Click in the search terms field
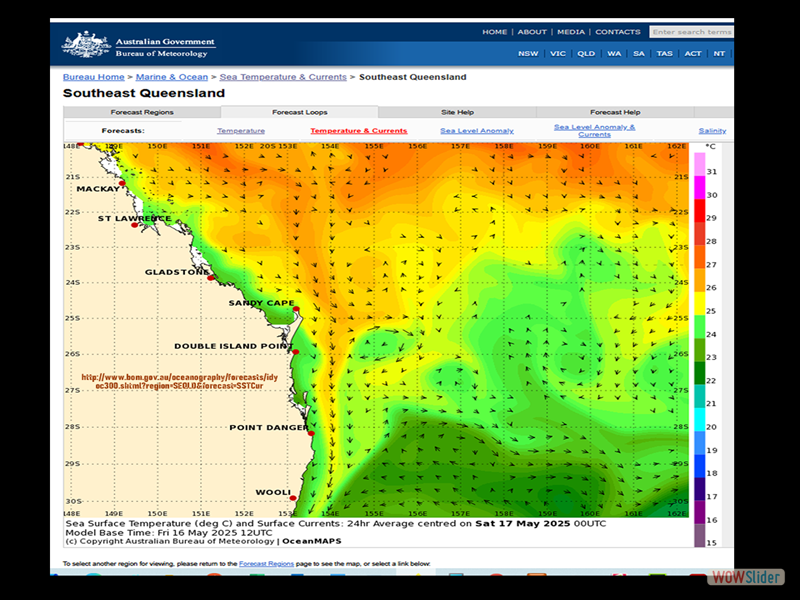This screenshot has width=800, height=600. [x=691, y=32]
